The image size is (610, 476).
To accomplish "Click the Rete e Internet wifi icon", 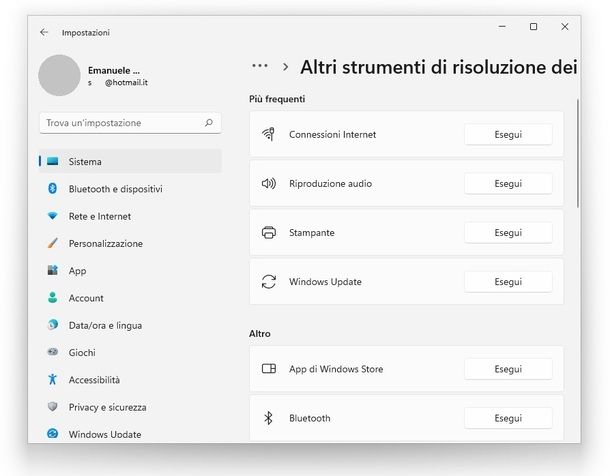I will (x=53, y=216).
